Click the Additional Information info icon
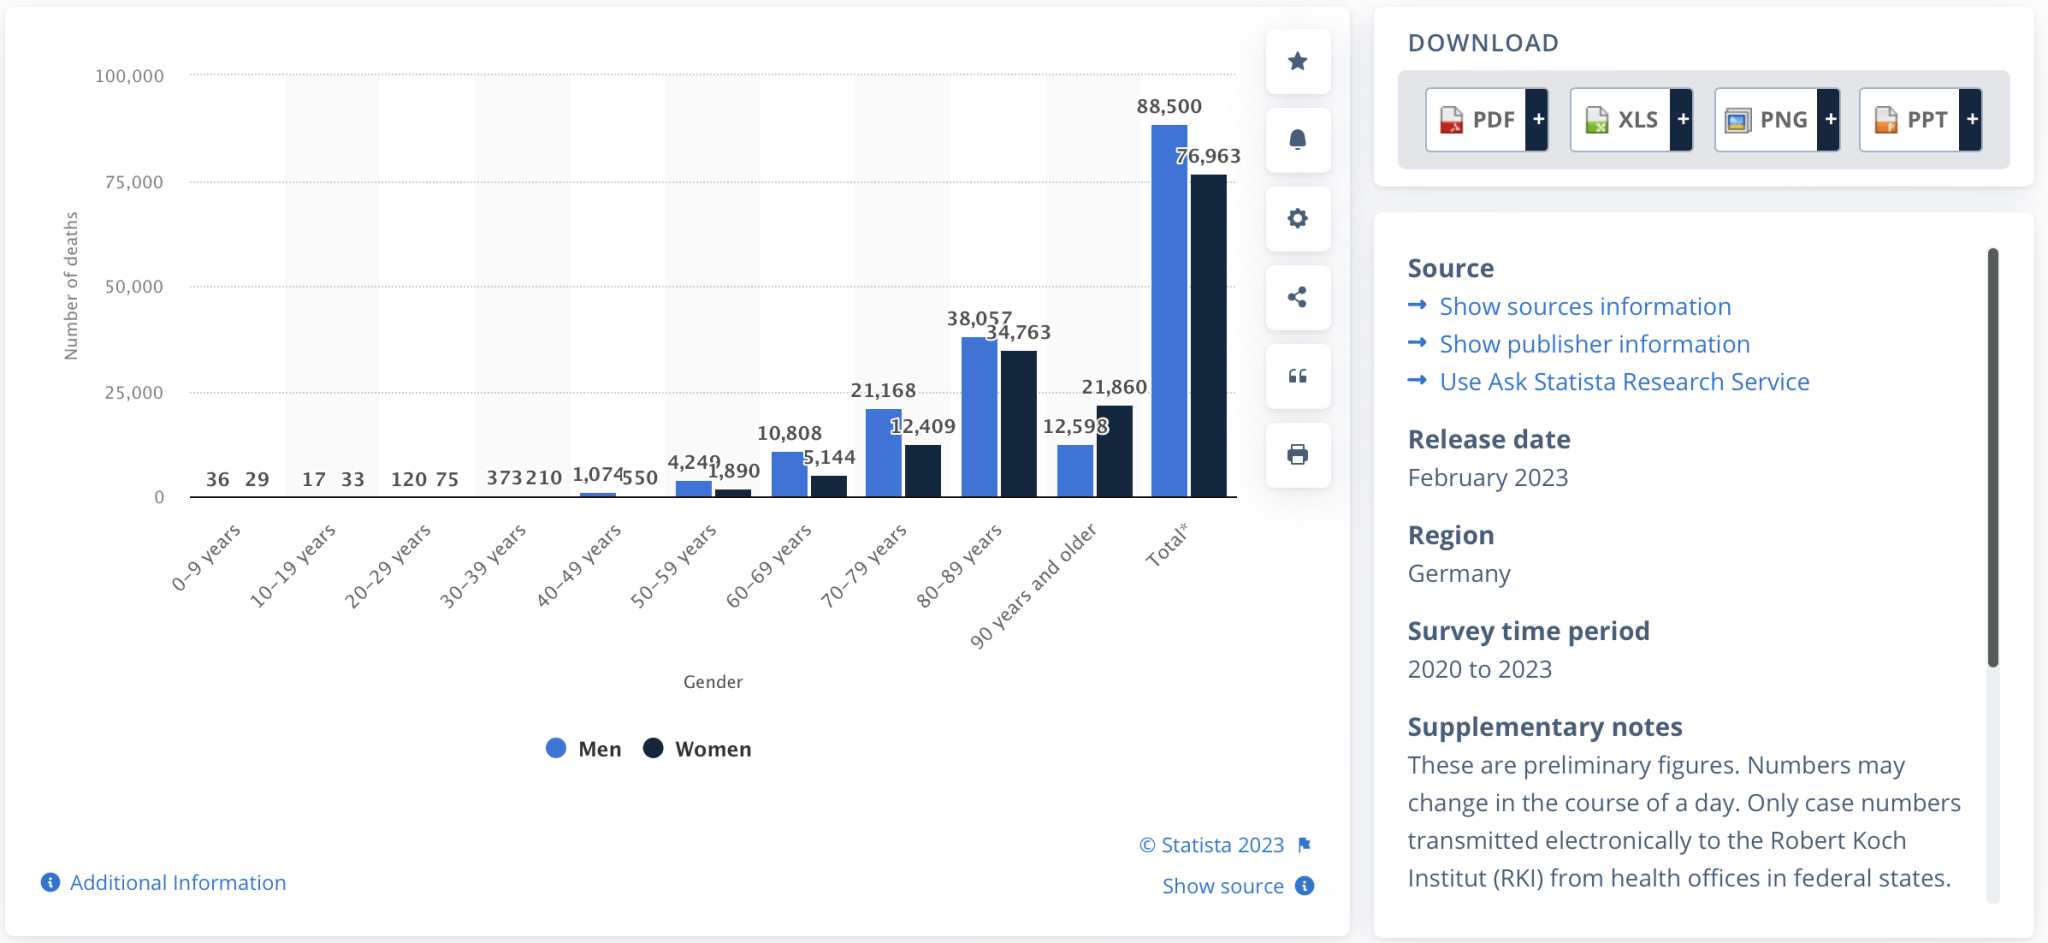The width and height of the screenshot is (2048, 943). point(50,882)
